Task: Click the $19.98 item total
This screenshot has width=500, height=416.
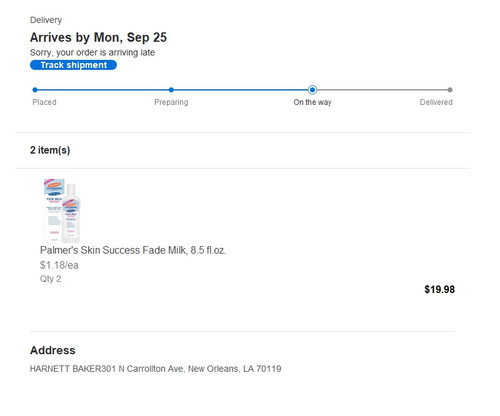Action: point(439,289)
